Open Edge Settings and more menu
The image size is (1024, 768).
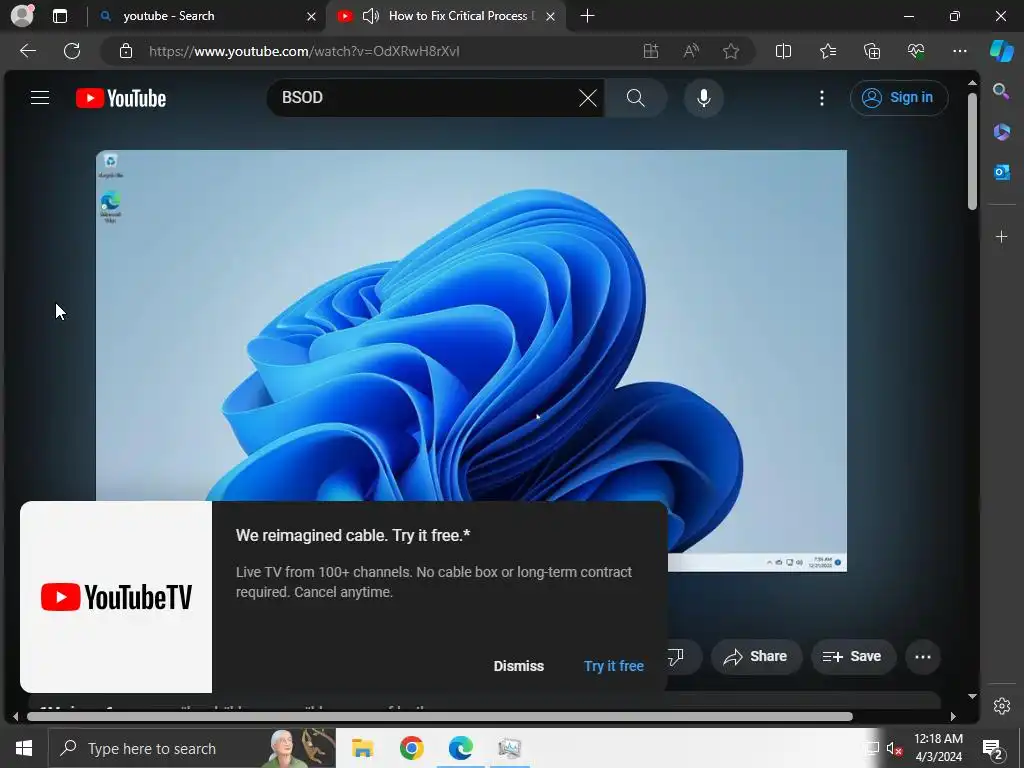point(959,51)
